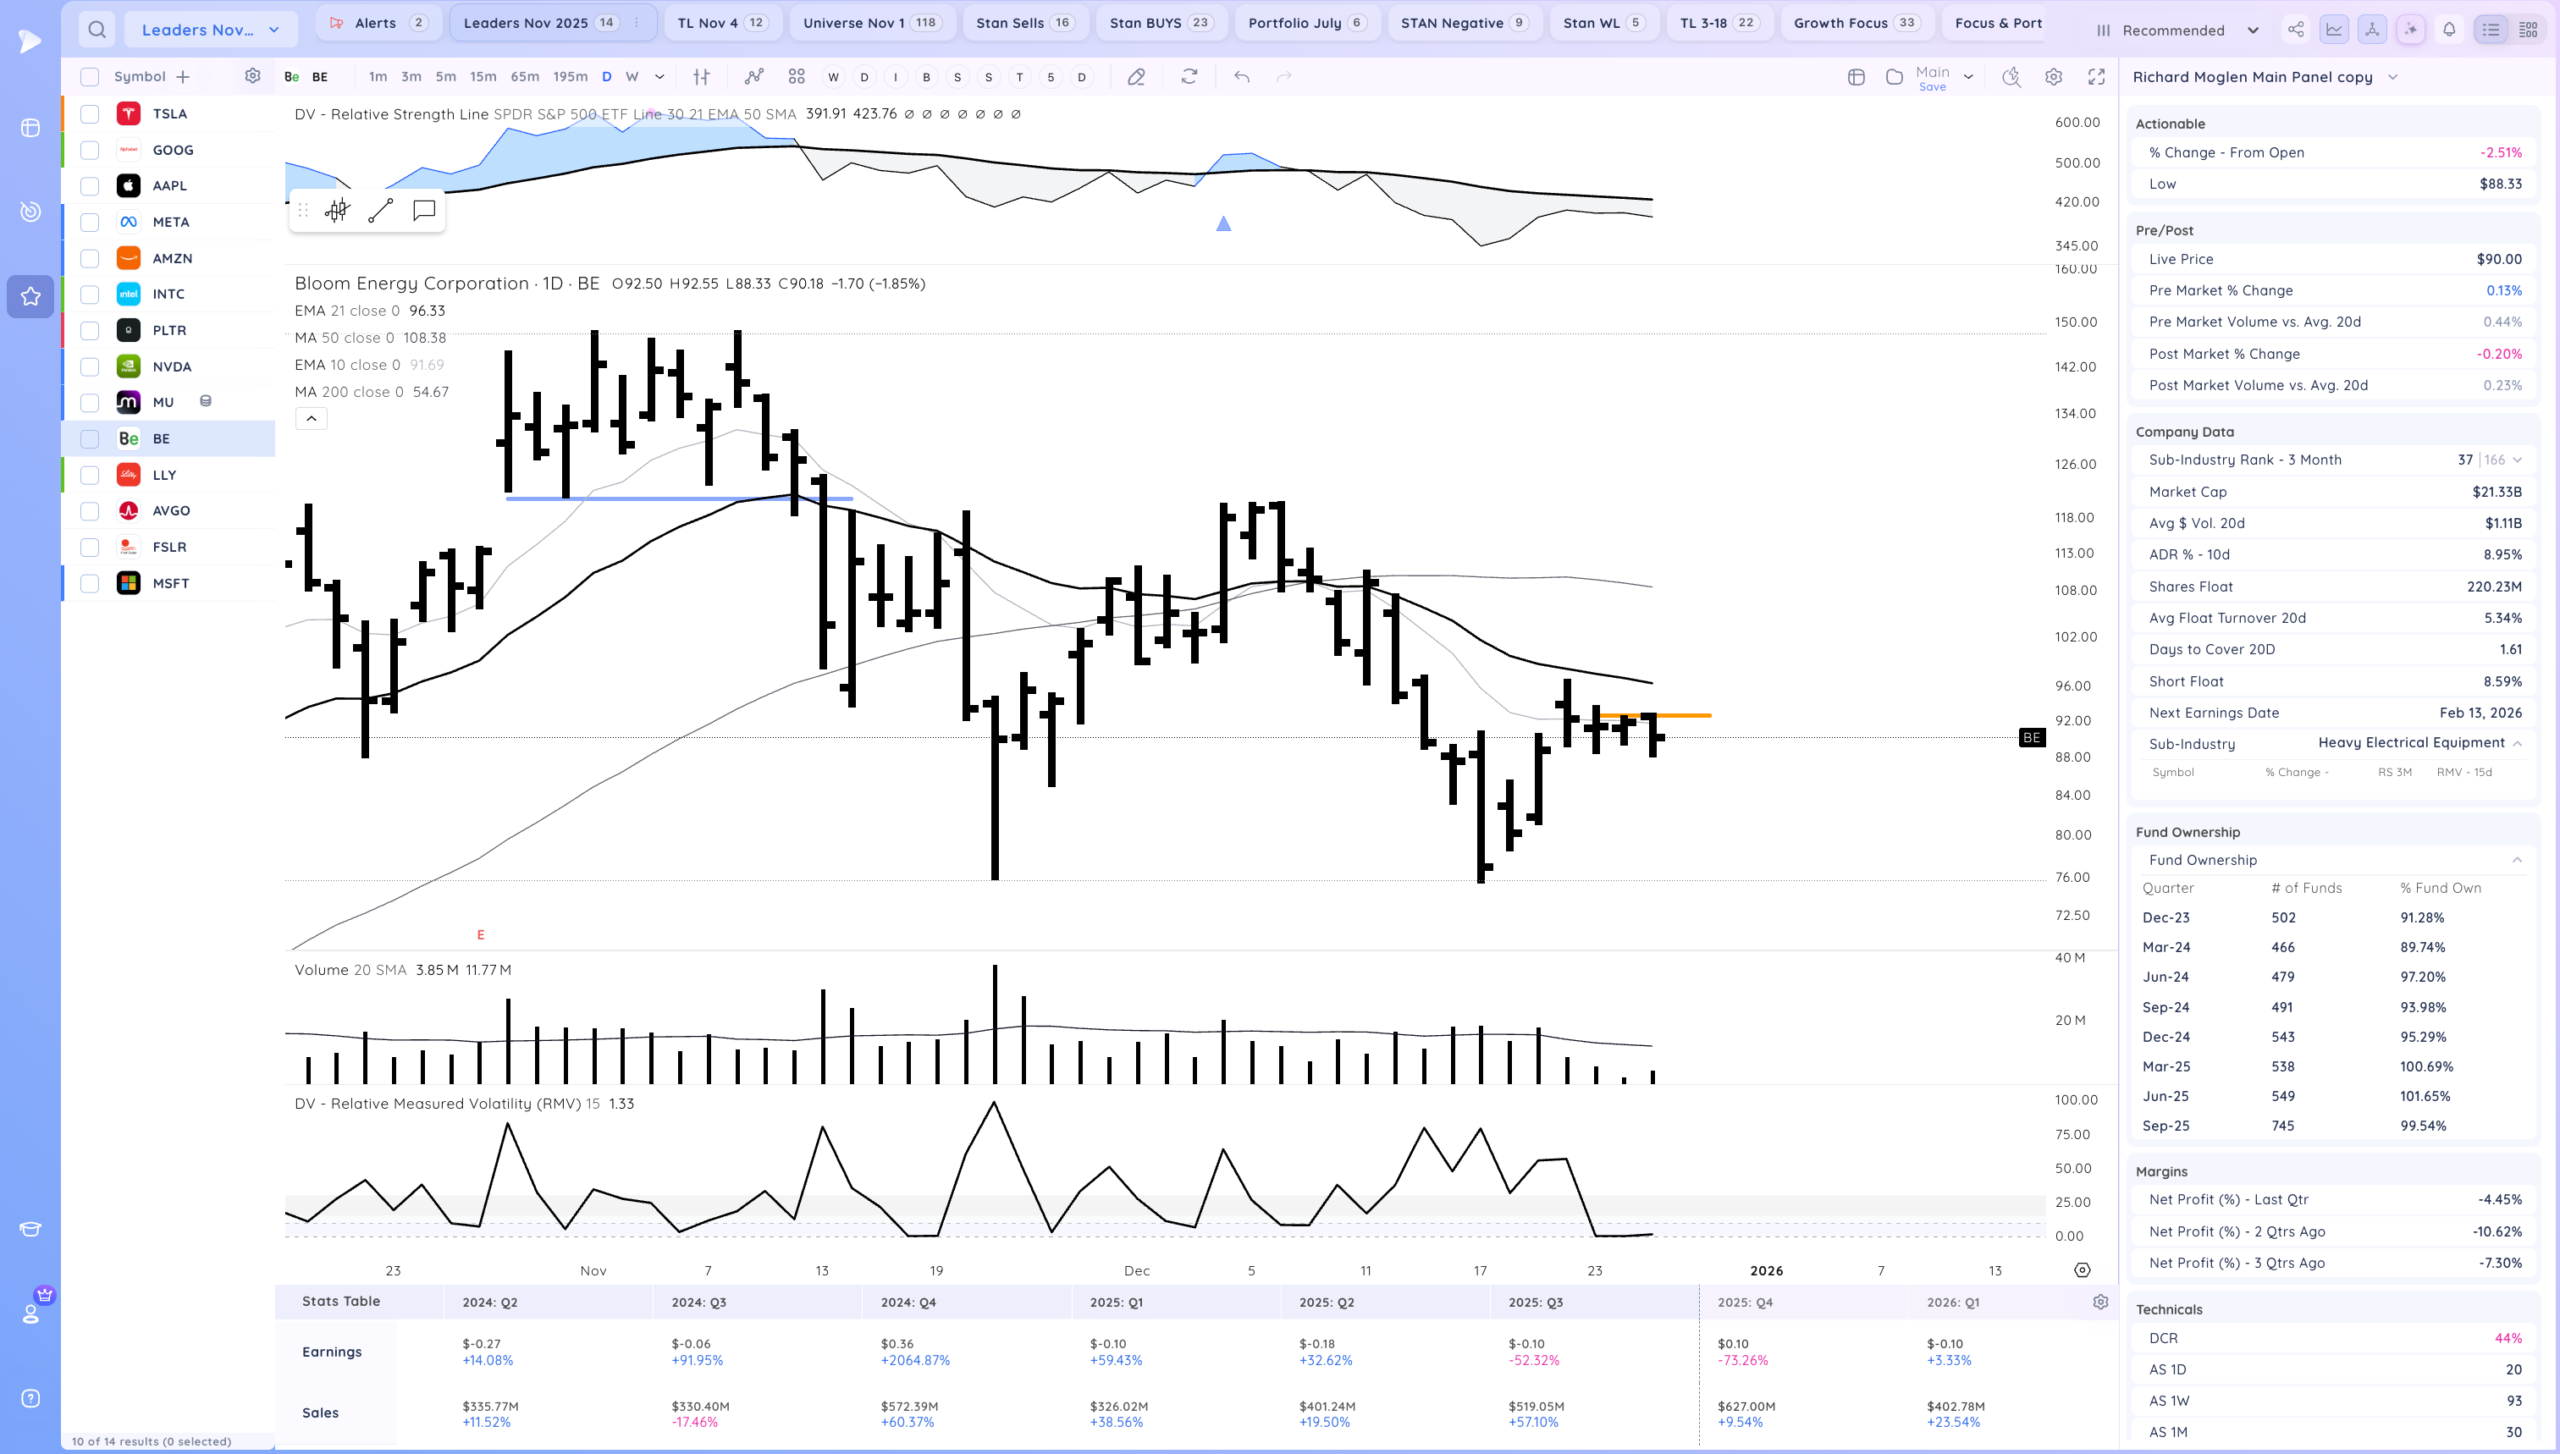Select the 65m timeframe button
Image resolution: width=2560 pixels, height=1454 pixels.
point(524,77)
